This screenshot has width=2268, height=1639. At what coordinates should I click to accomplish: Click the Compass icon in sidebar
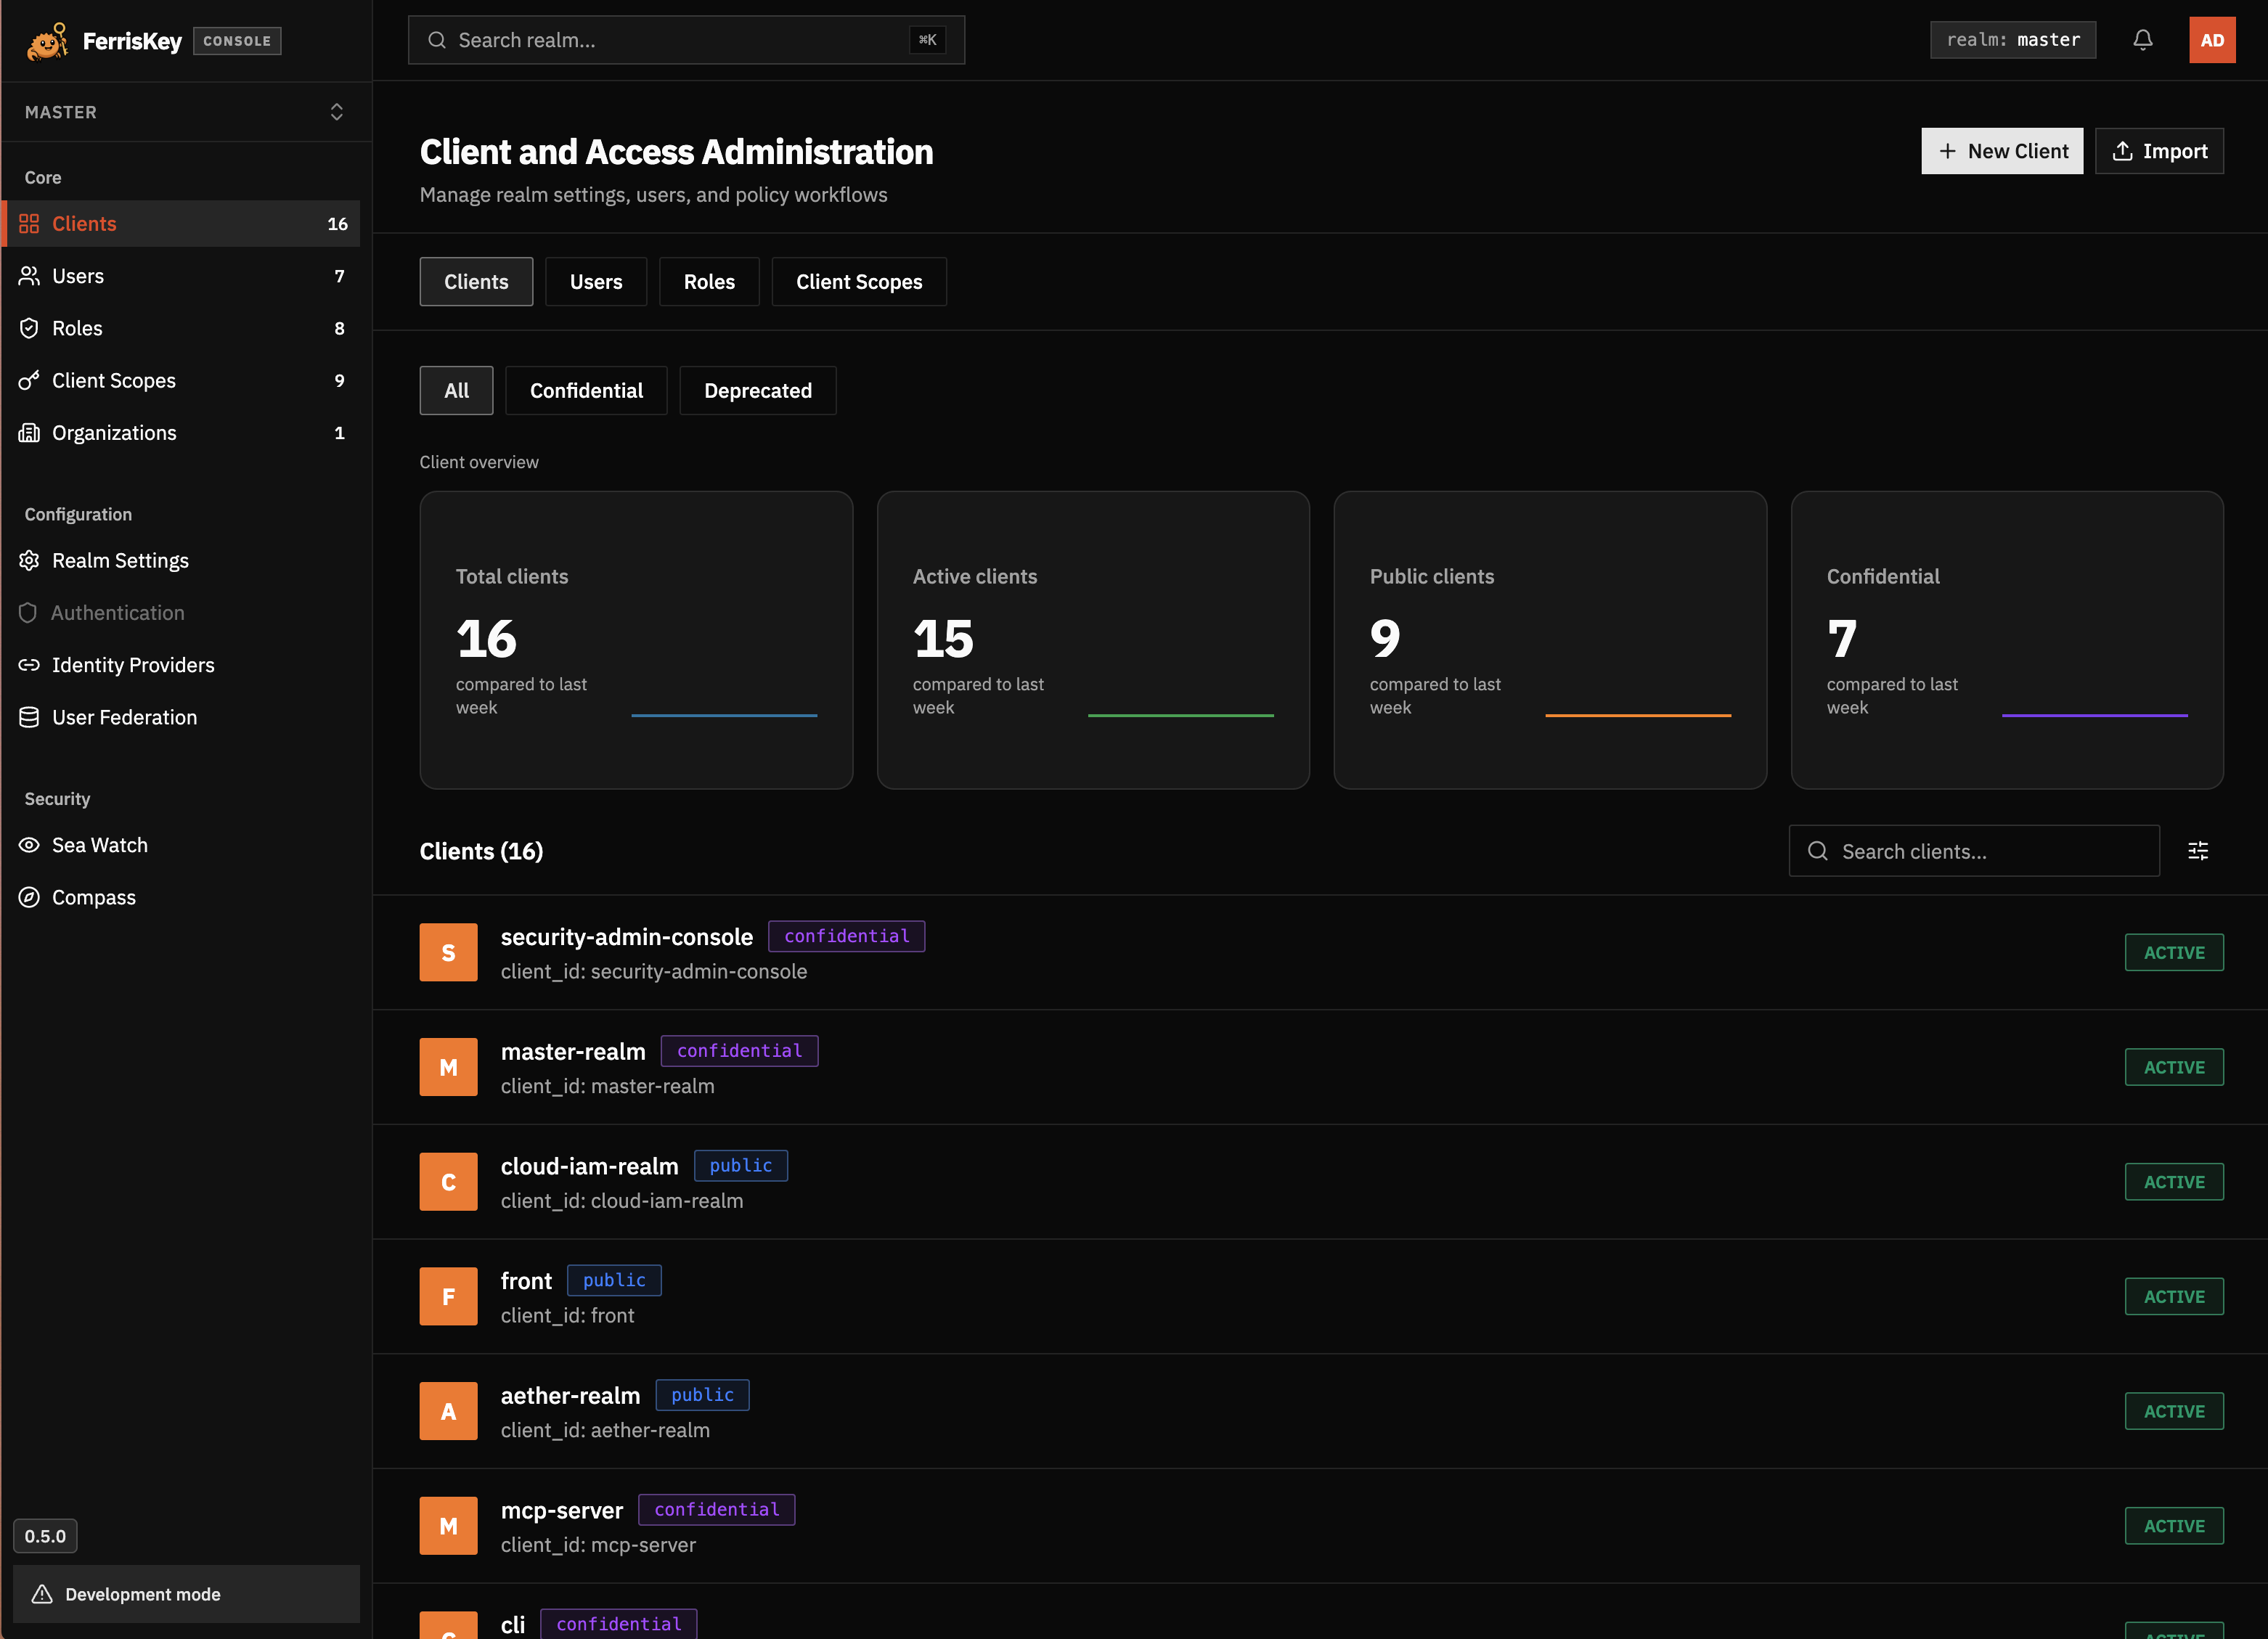29,897
